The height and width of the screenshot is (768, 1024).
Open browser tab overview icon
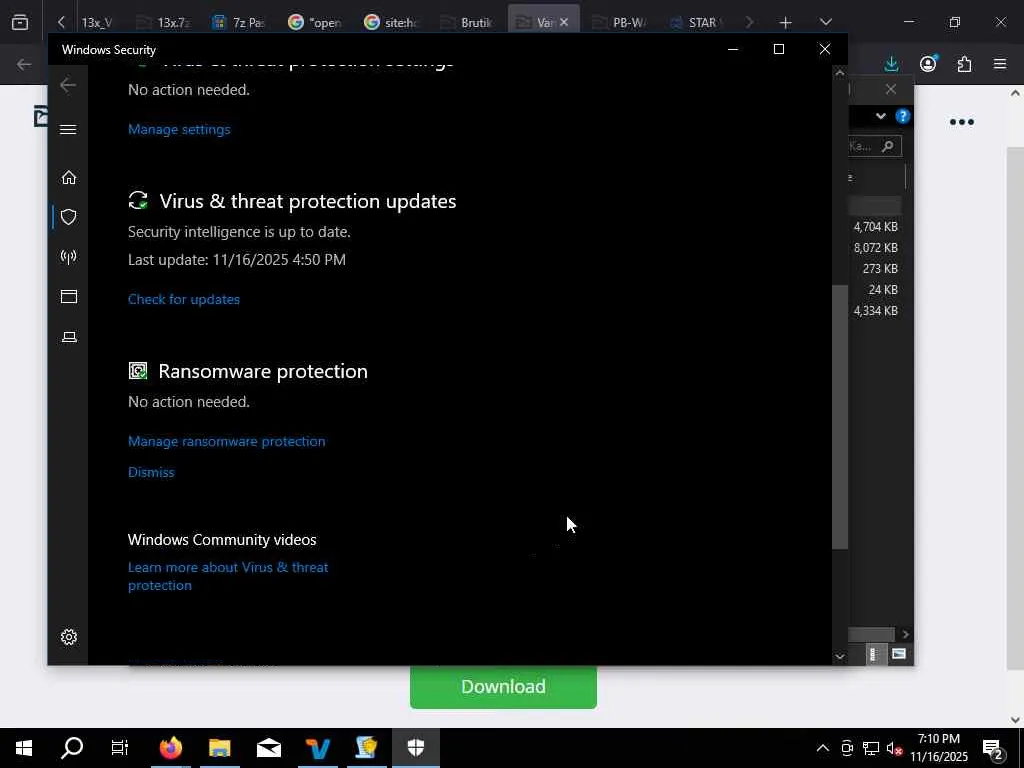pos(20,22)
